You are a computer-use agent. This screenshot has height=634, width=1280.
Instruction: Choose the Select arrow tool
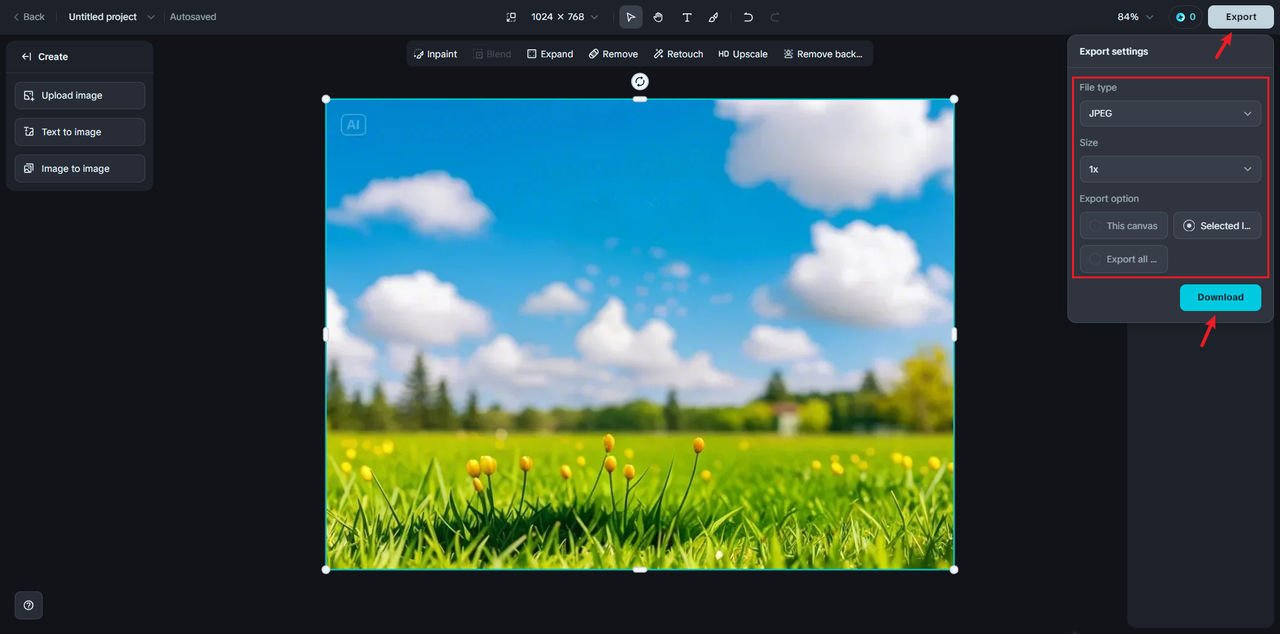(631, 17)
